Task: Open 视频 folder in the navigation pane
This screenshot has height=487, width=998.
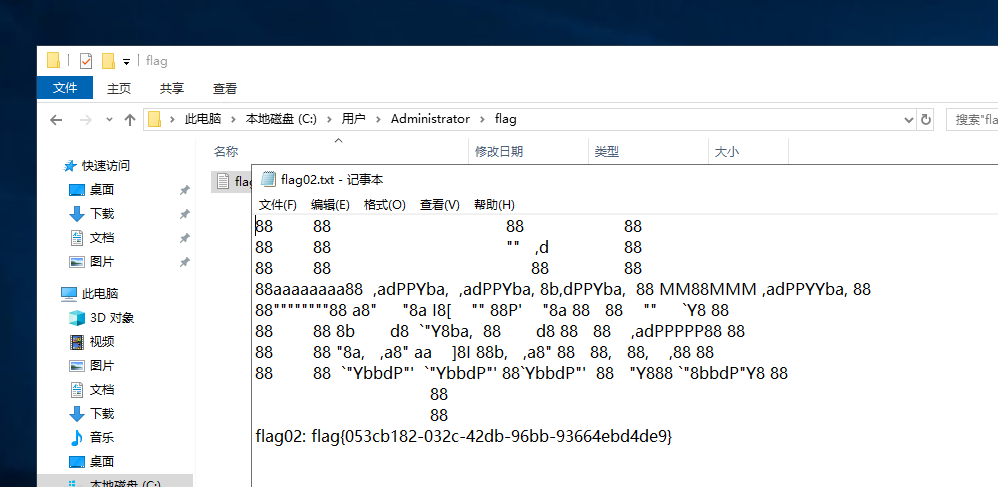Action: click(102, 342)
